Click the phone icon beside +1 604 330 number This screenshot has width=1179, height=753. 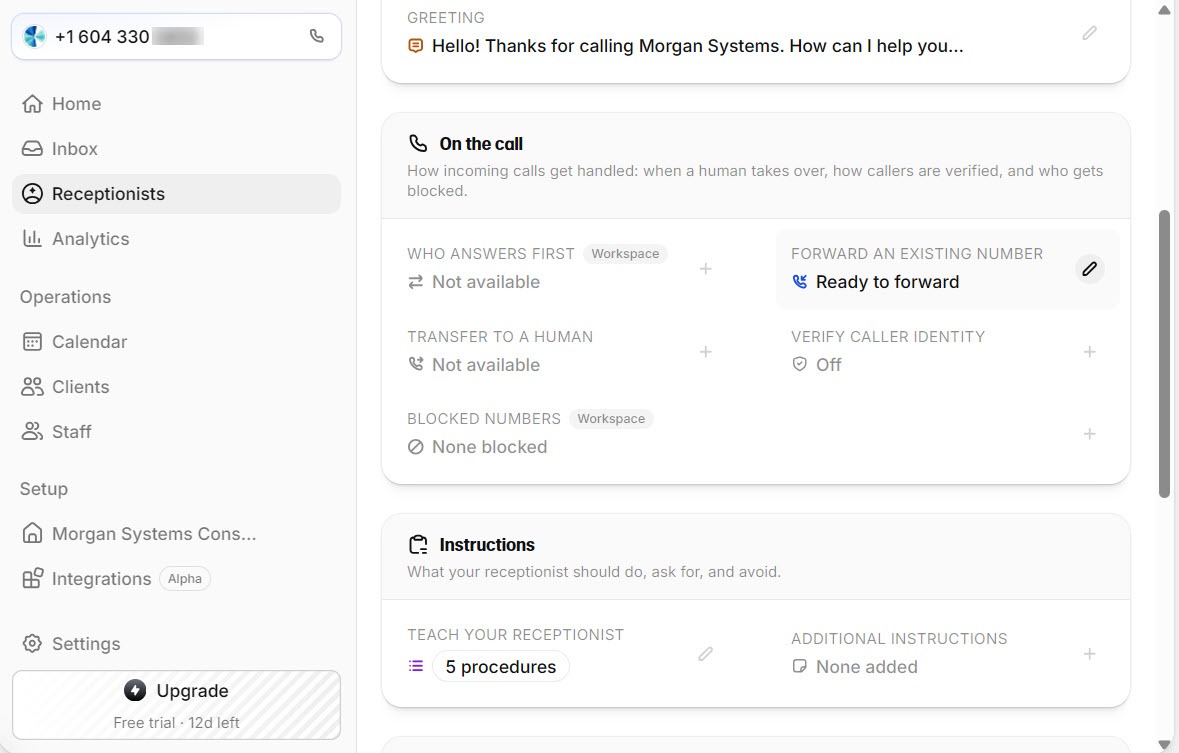click(317, 36)
